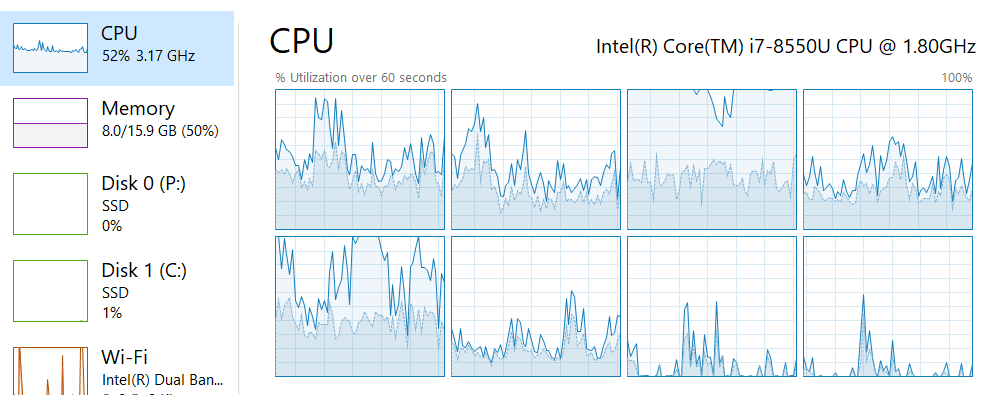Viewport: 998px width, 395px height.
Task: Click last logical processor graph, bottom row
Action: 888,307
